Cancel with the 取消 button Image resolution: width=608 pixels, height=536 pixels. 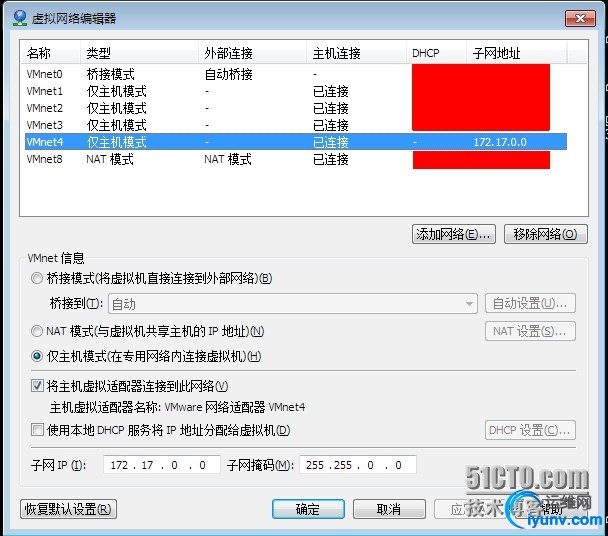point(389,509)
